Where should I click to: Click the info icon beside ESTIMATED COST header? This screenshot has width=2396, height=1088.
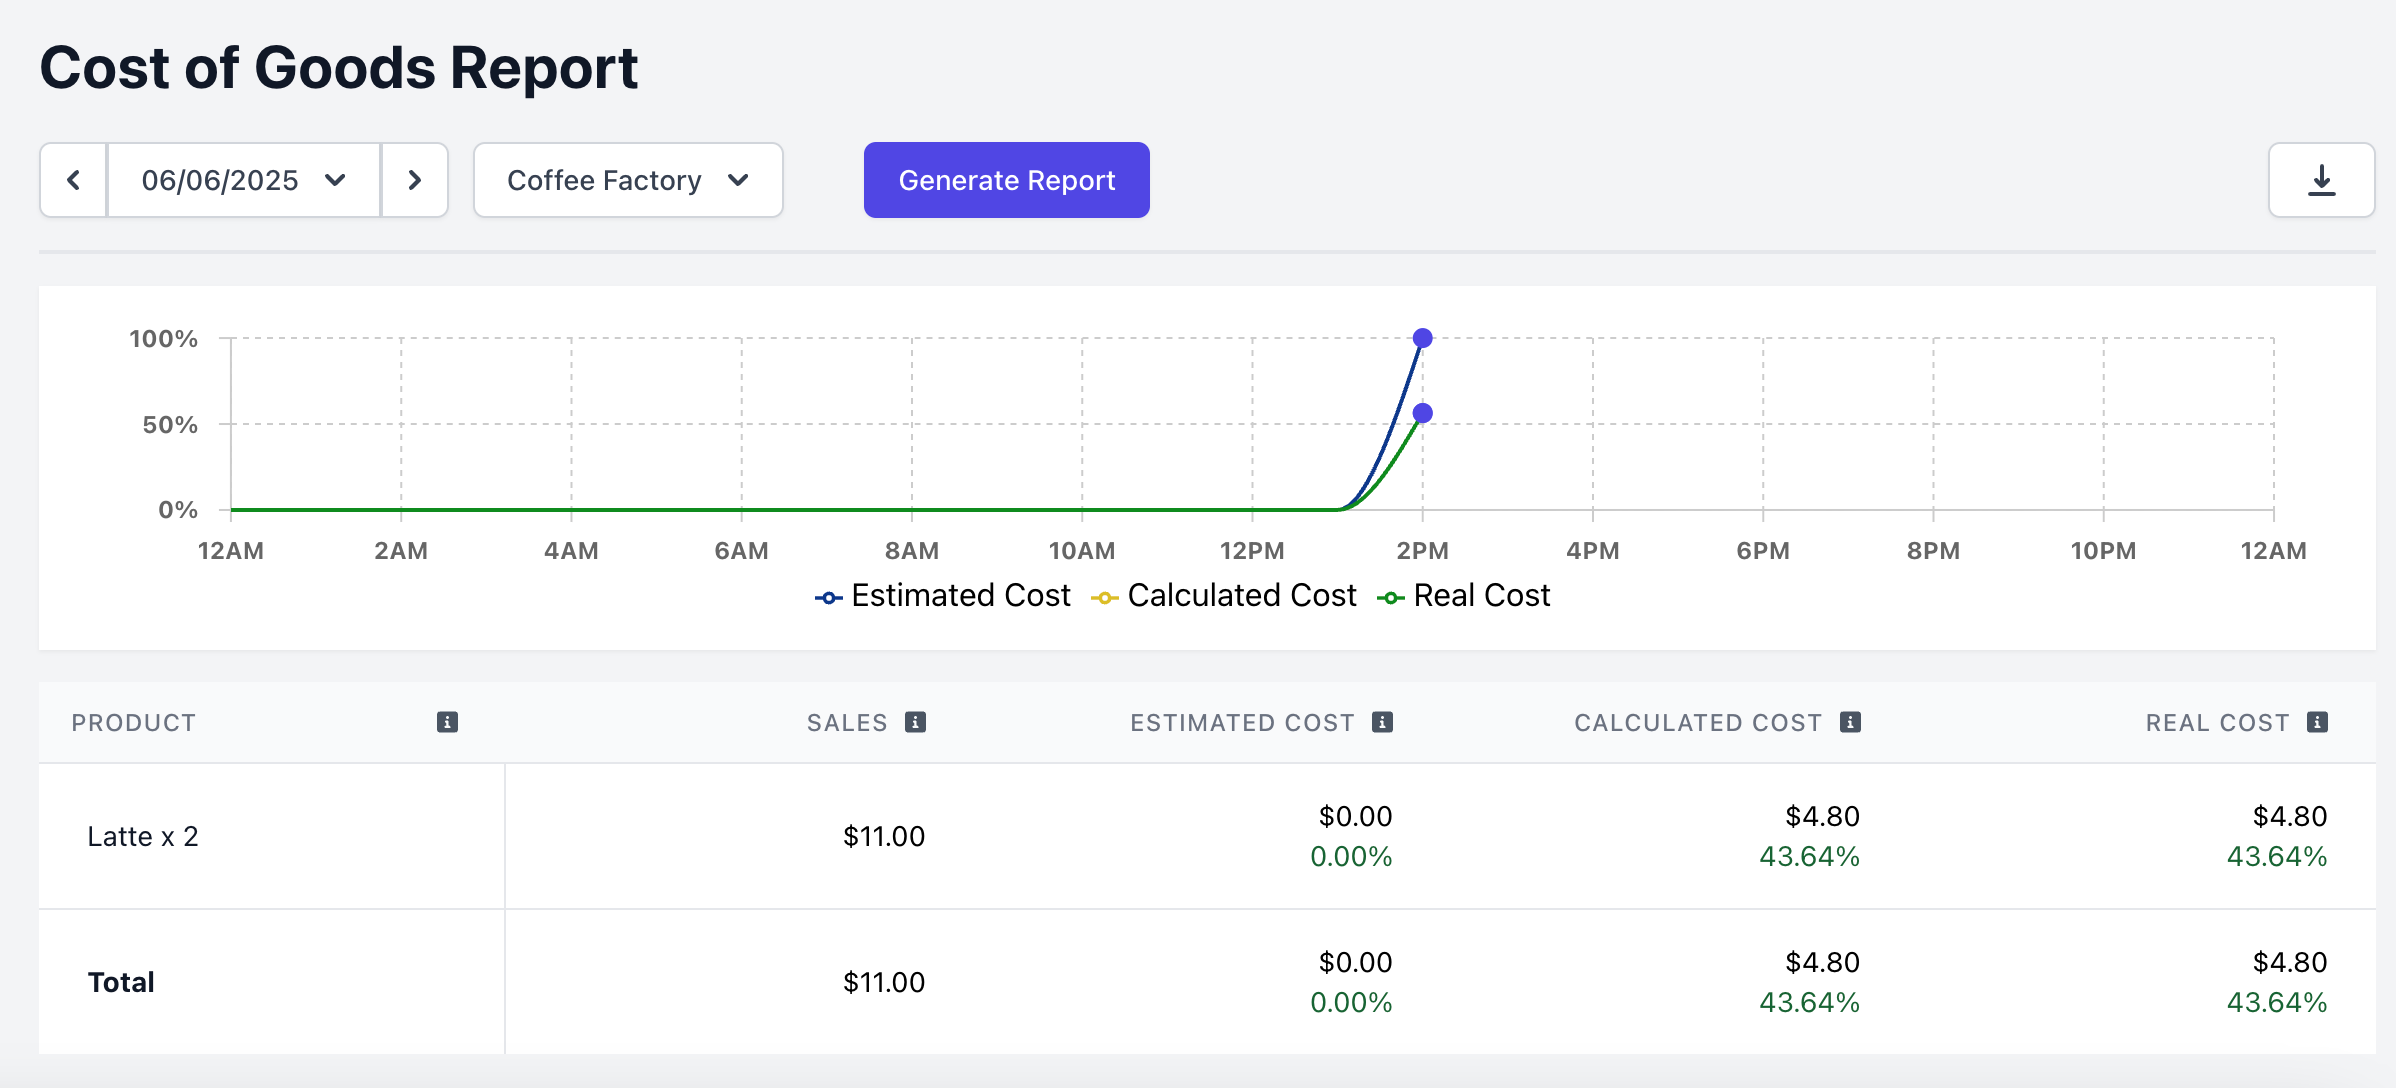click(x=1382, y=722)
